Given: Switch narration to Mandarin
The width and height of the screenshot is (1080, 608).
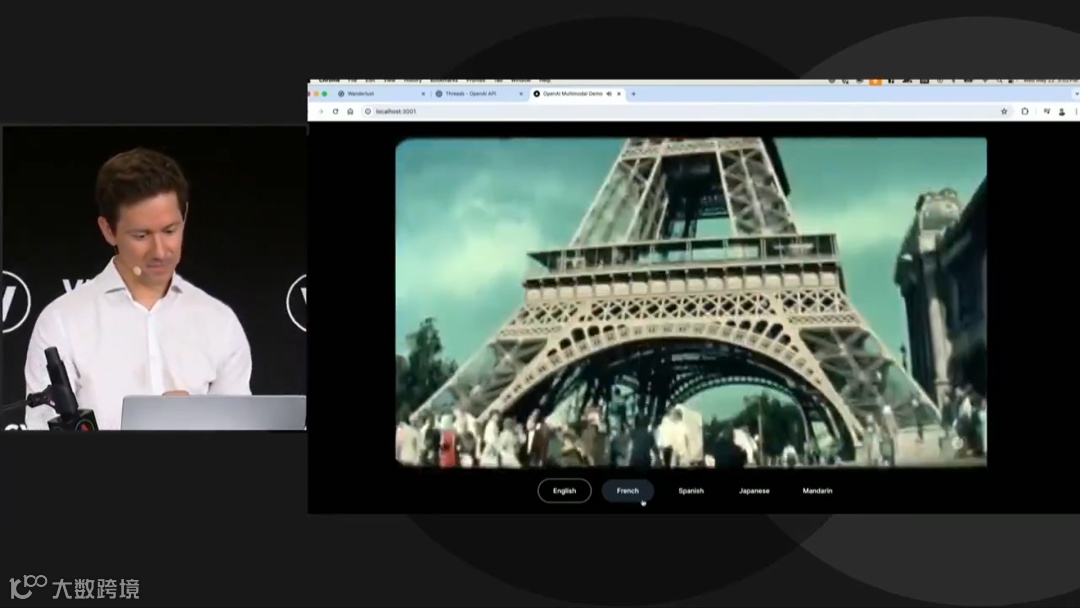Looking at the screenshot, I should [x=818, y=491].
